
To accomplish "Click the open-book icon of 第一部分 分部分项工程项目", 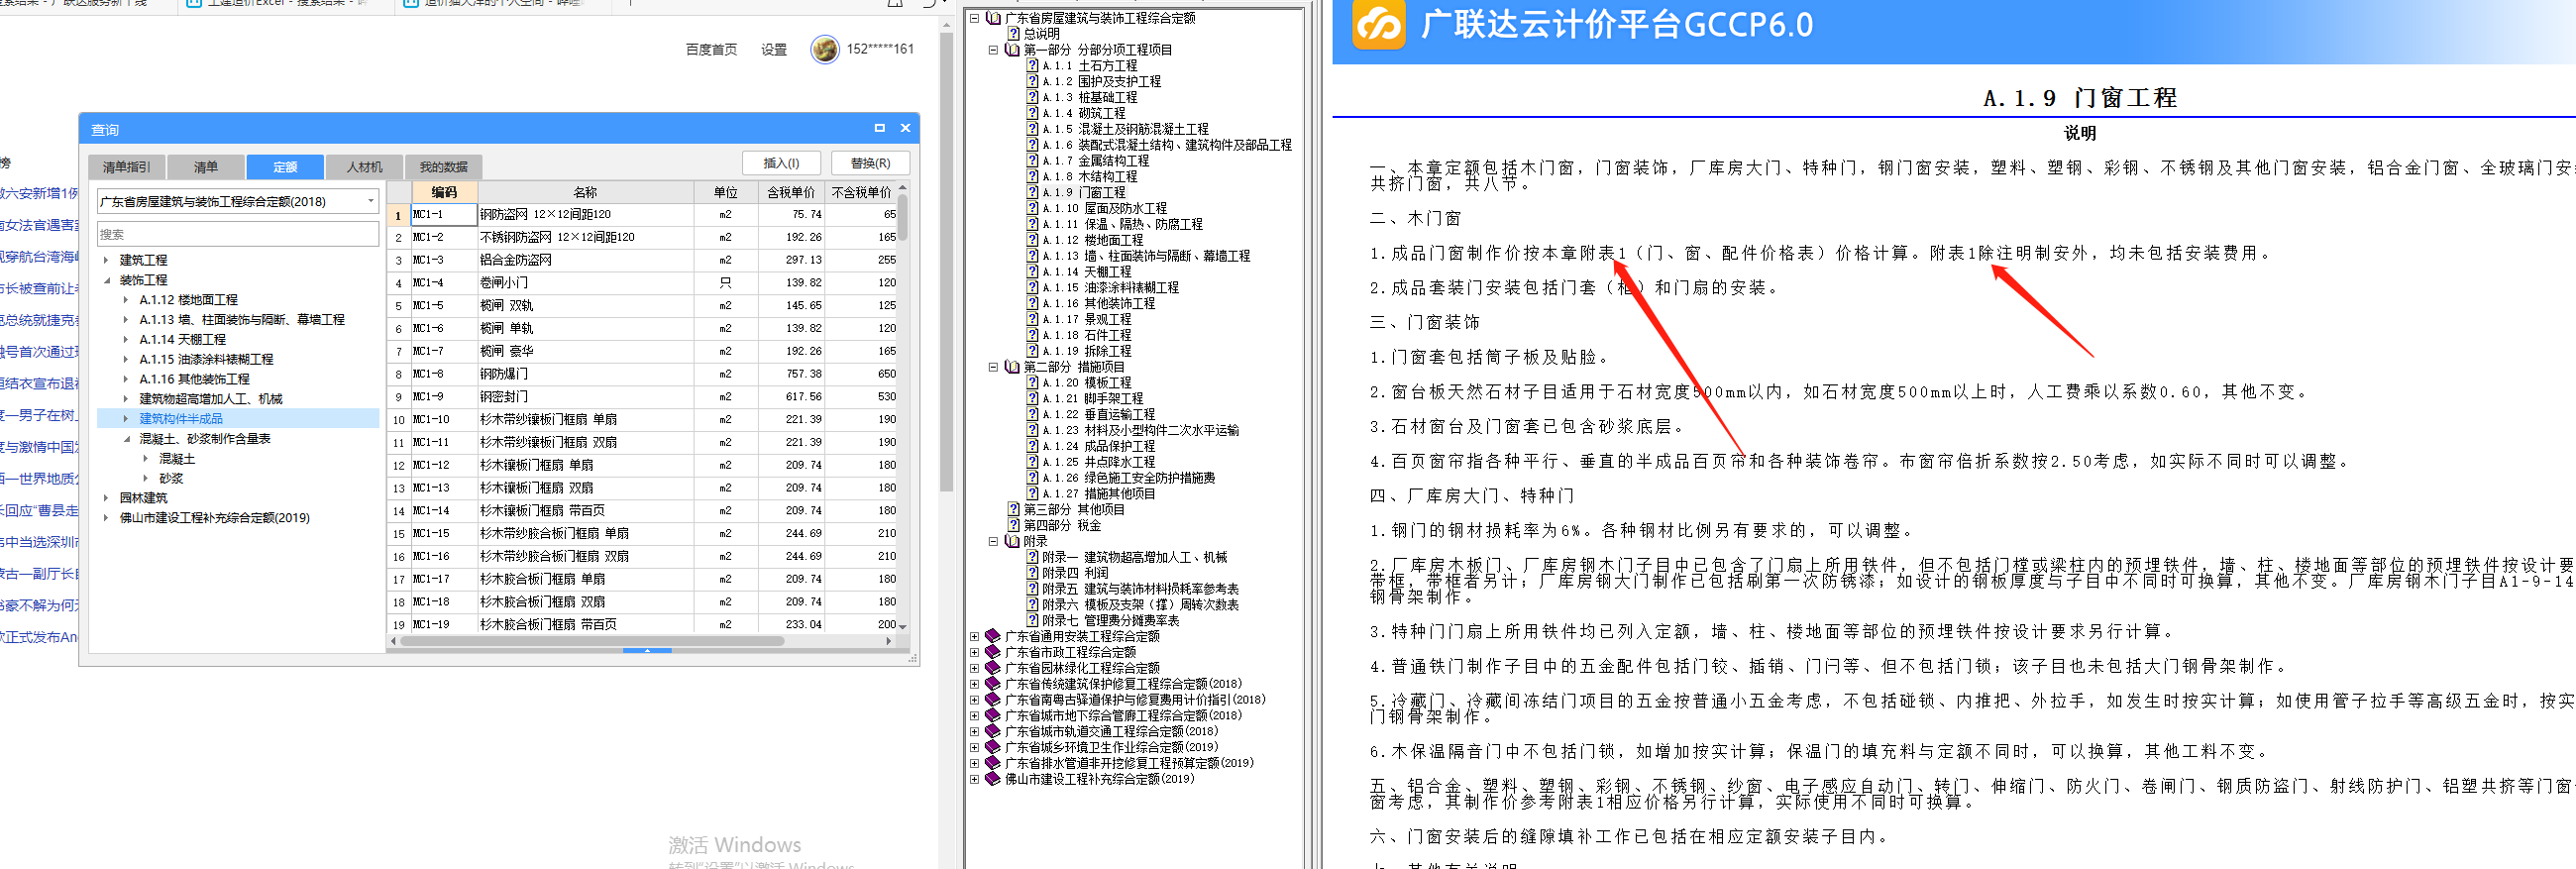I will (1012, 50).
